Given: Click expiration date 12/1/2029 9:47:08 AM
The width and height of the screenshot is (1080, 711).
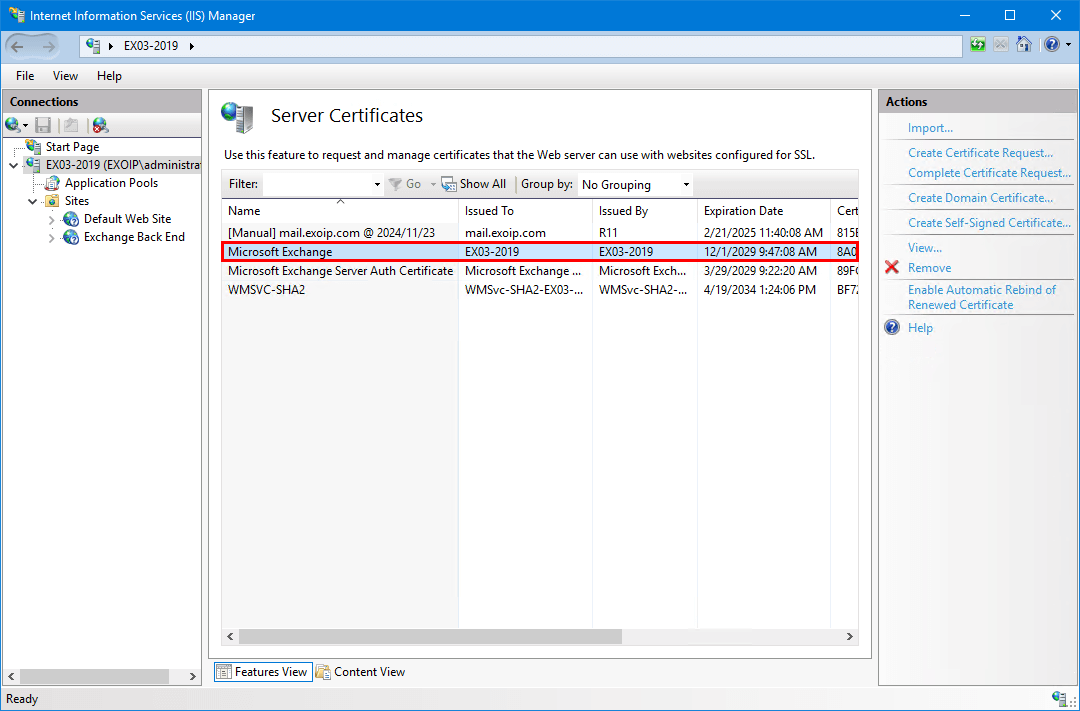Looking at the screenshot, I should tap(760, 252).
